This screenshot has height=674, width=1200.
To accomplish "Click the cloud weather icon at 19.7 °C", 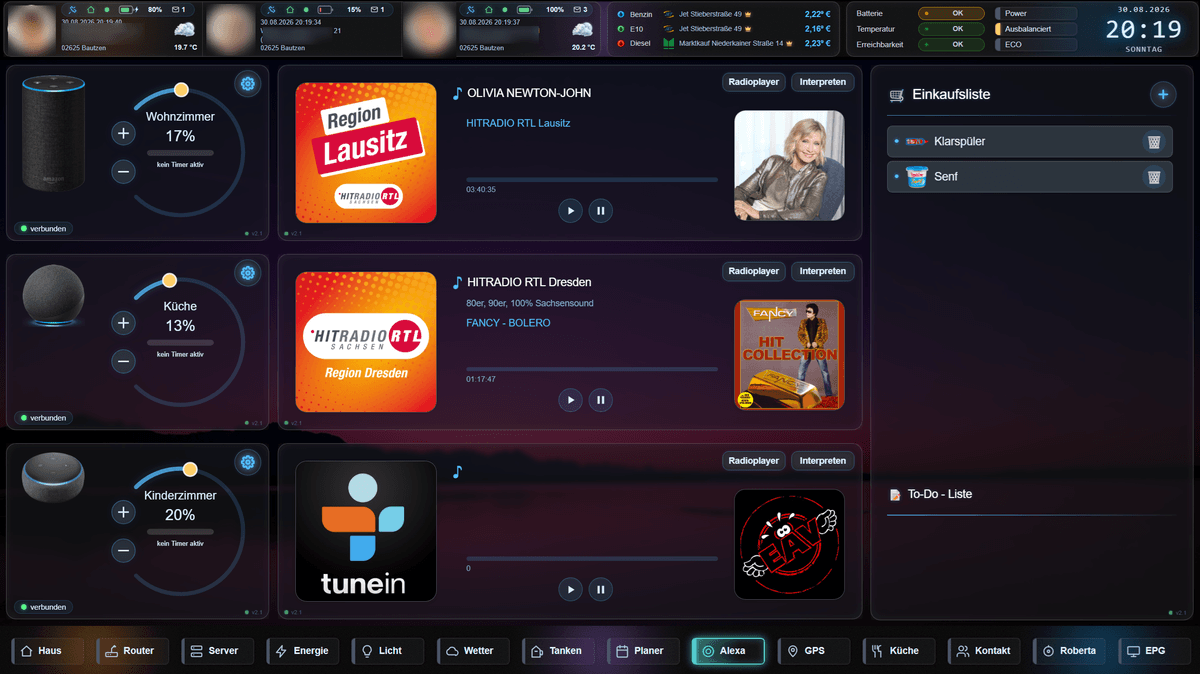I will [185, 31].
